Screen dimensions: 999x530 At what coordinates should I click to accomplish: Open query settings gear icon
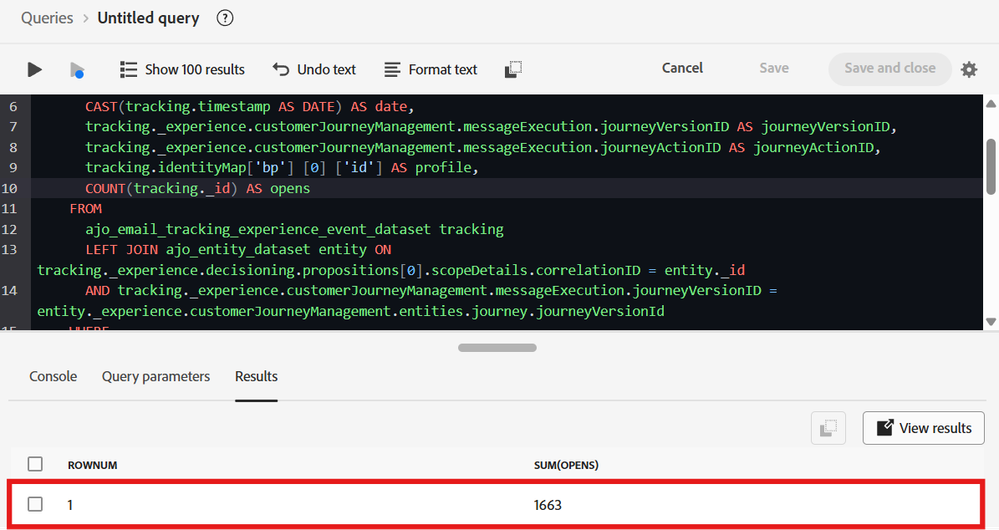[x=969, y=69]
